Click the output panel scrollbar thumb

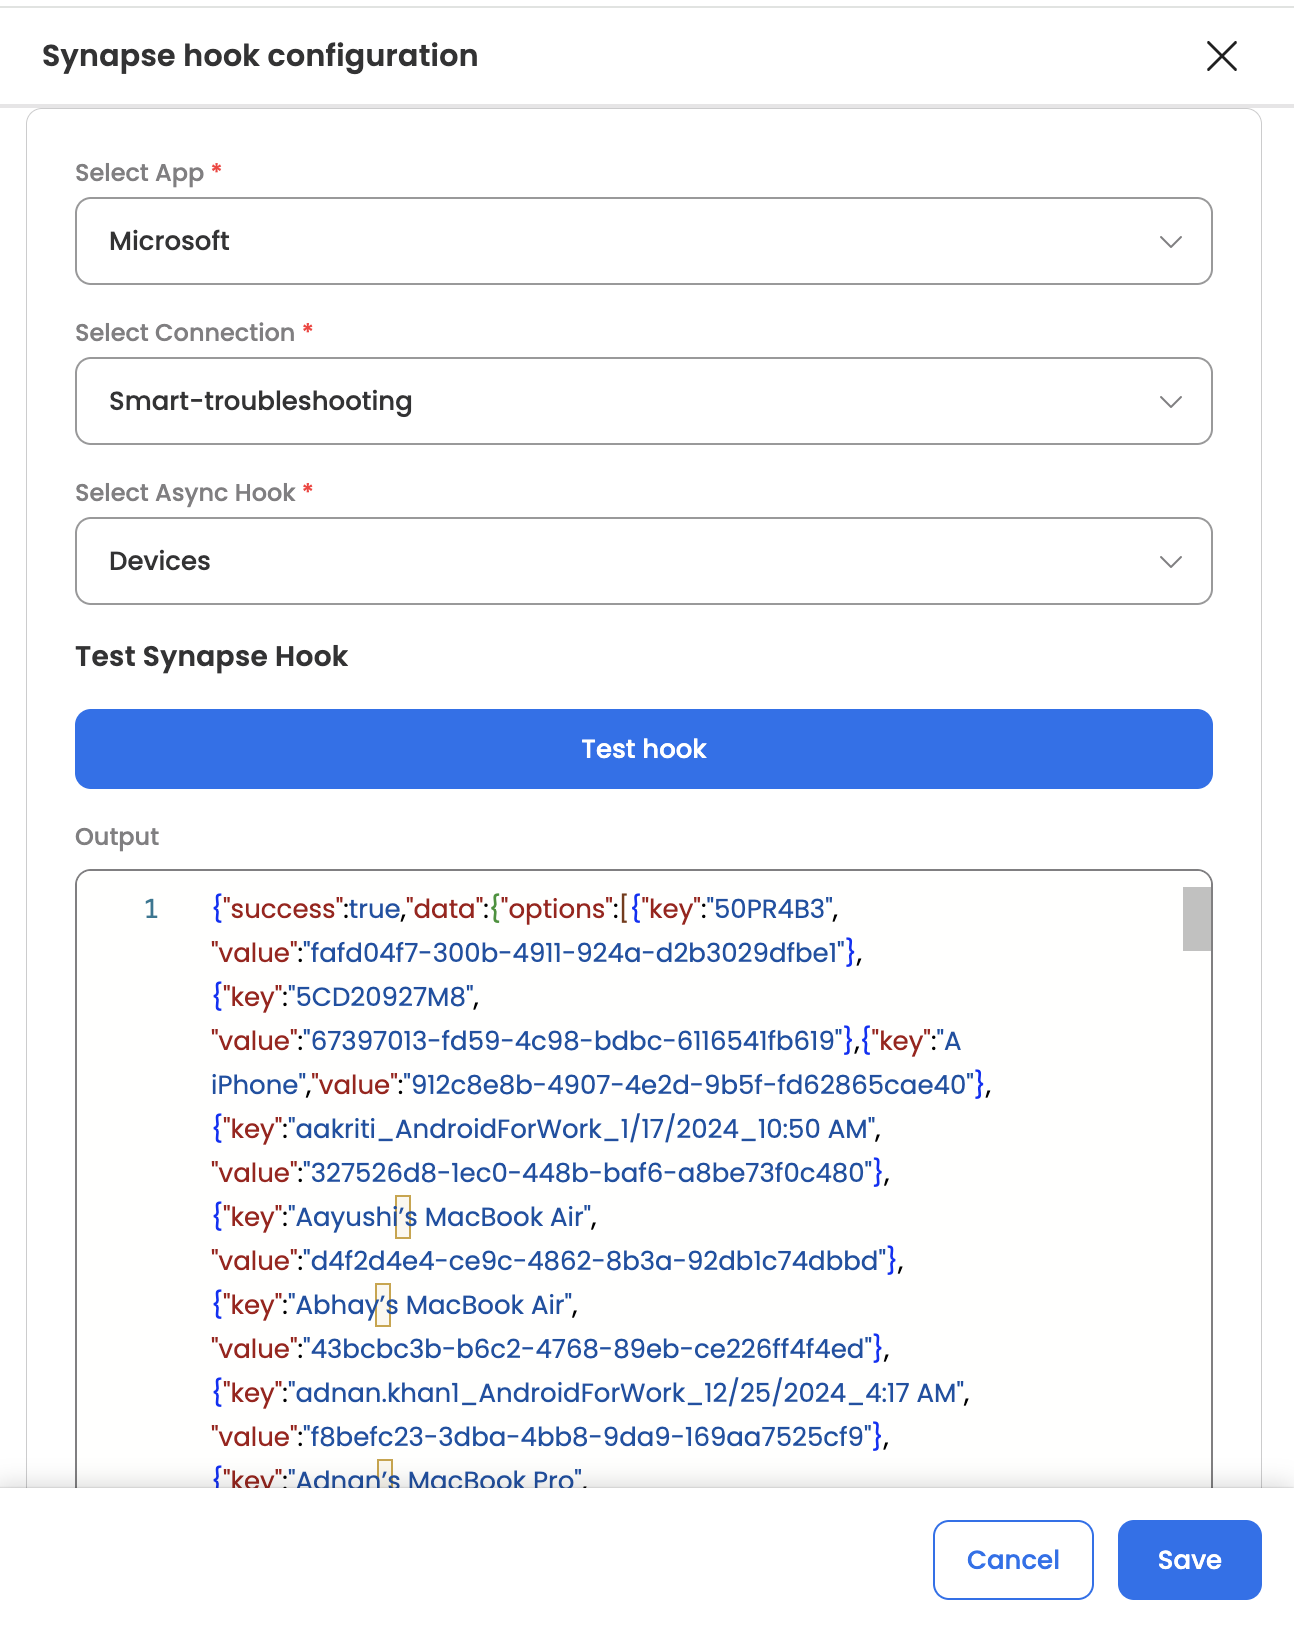[x=1197, y=918]
